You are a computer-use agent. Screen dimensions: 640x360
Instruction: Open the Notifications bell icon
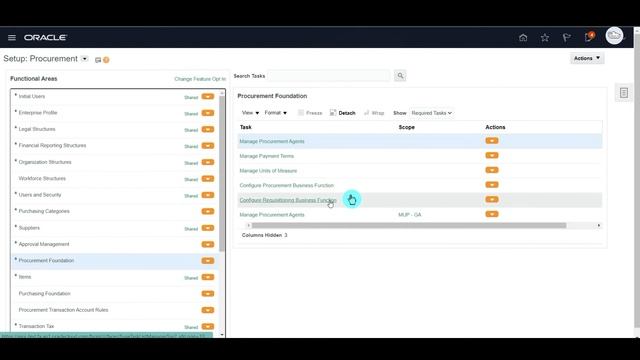[589, 37]
